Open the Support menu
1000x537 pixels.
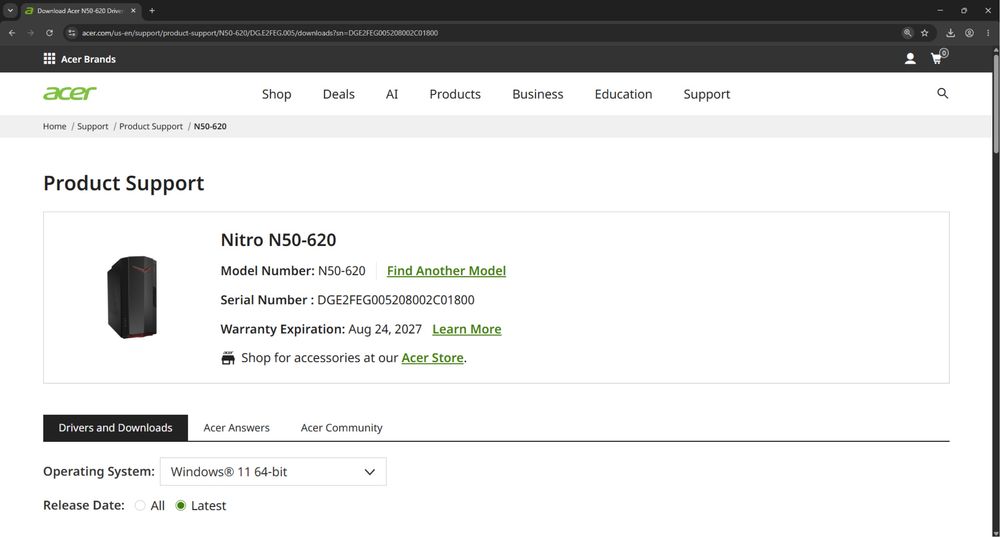coord(707,94)
